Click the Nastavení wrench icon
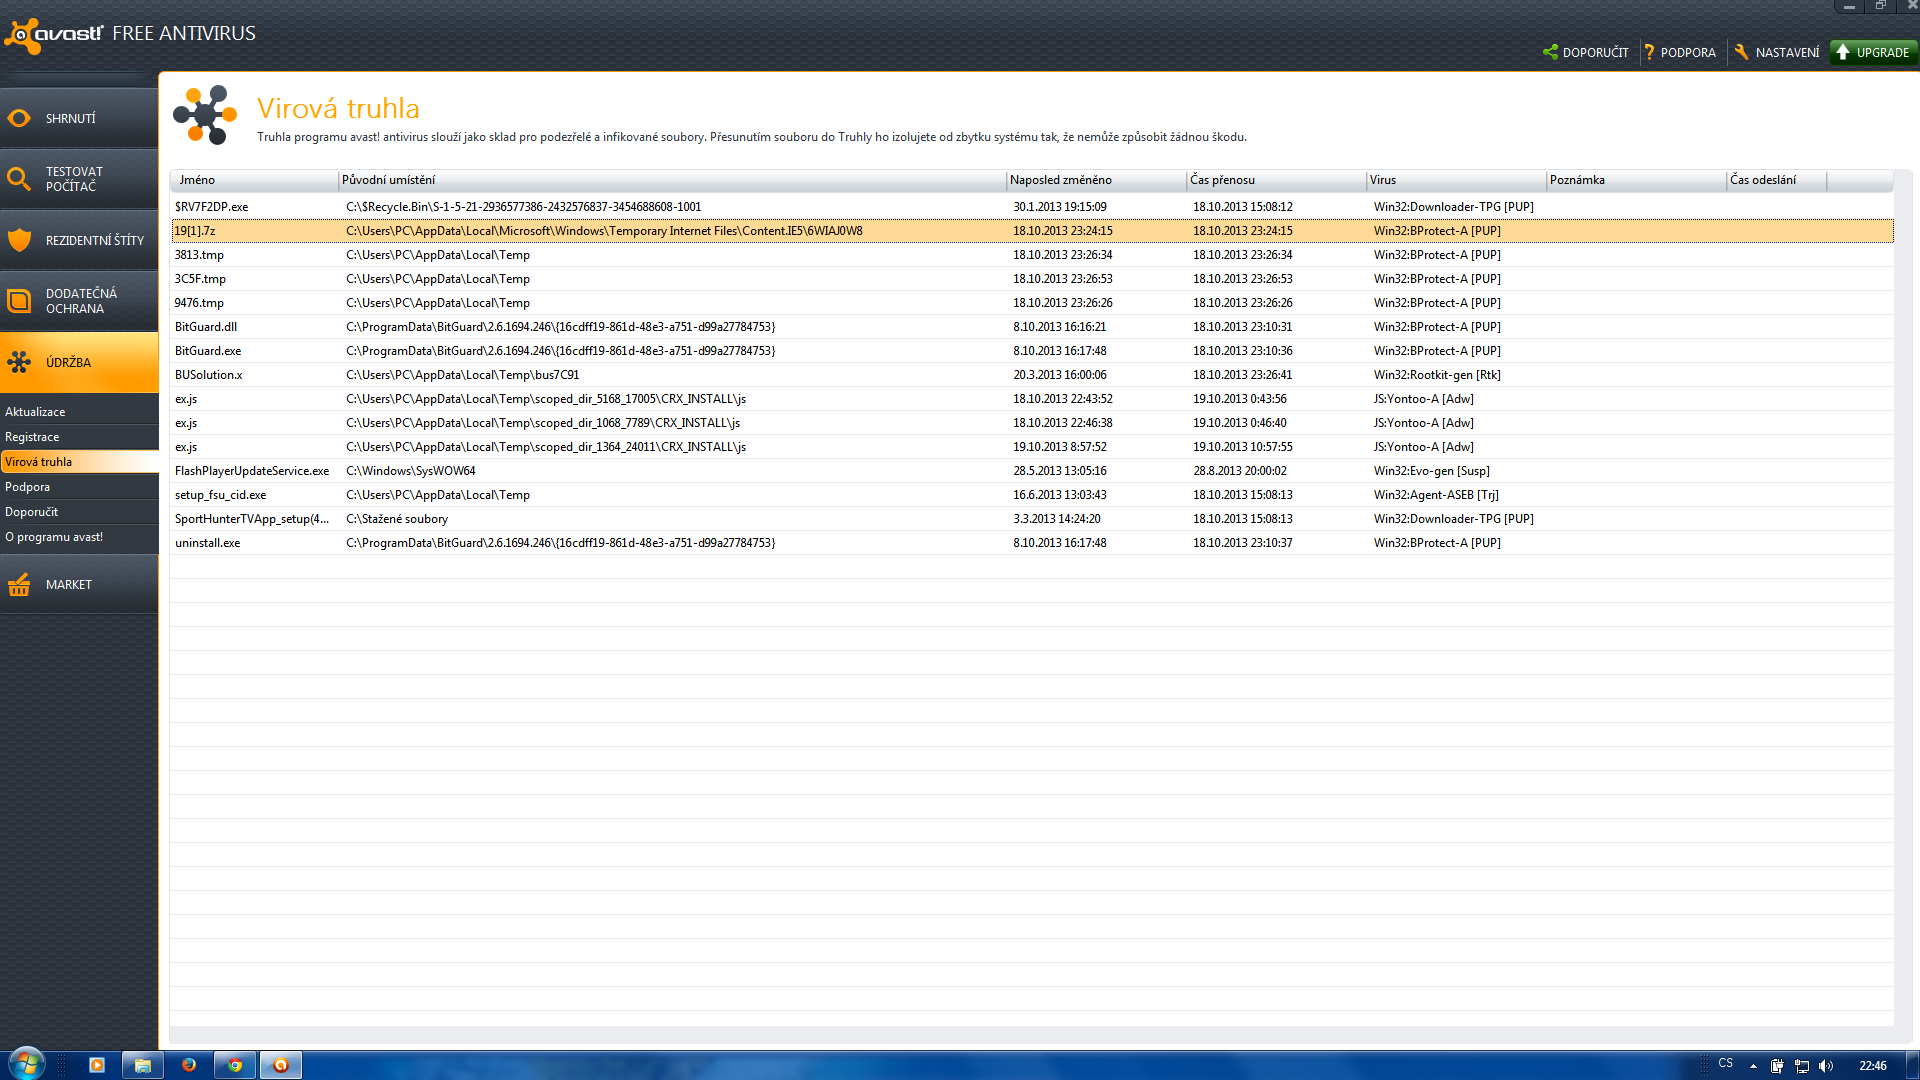The image size is (1920, 1080). [1741, 52]
